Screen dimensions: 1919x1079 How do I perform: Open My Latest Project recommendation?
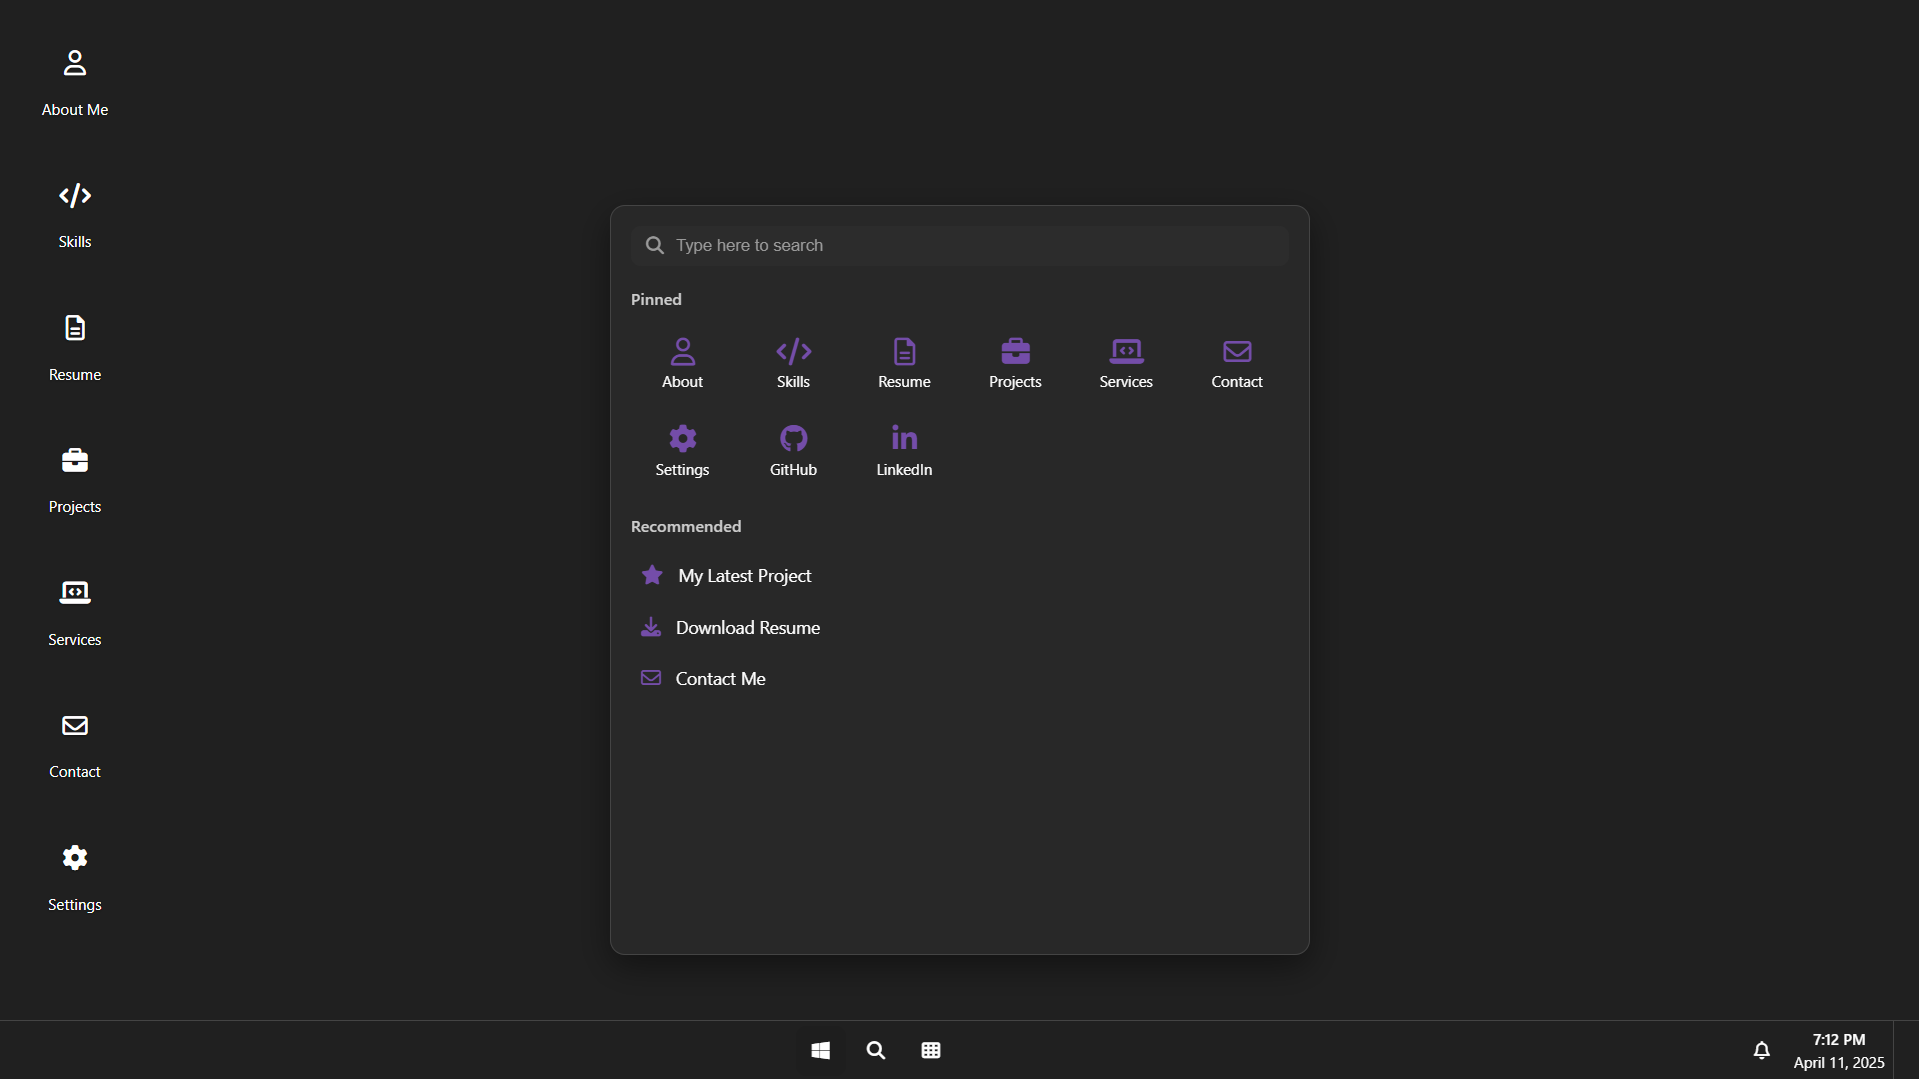click(744, 576)
